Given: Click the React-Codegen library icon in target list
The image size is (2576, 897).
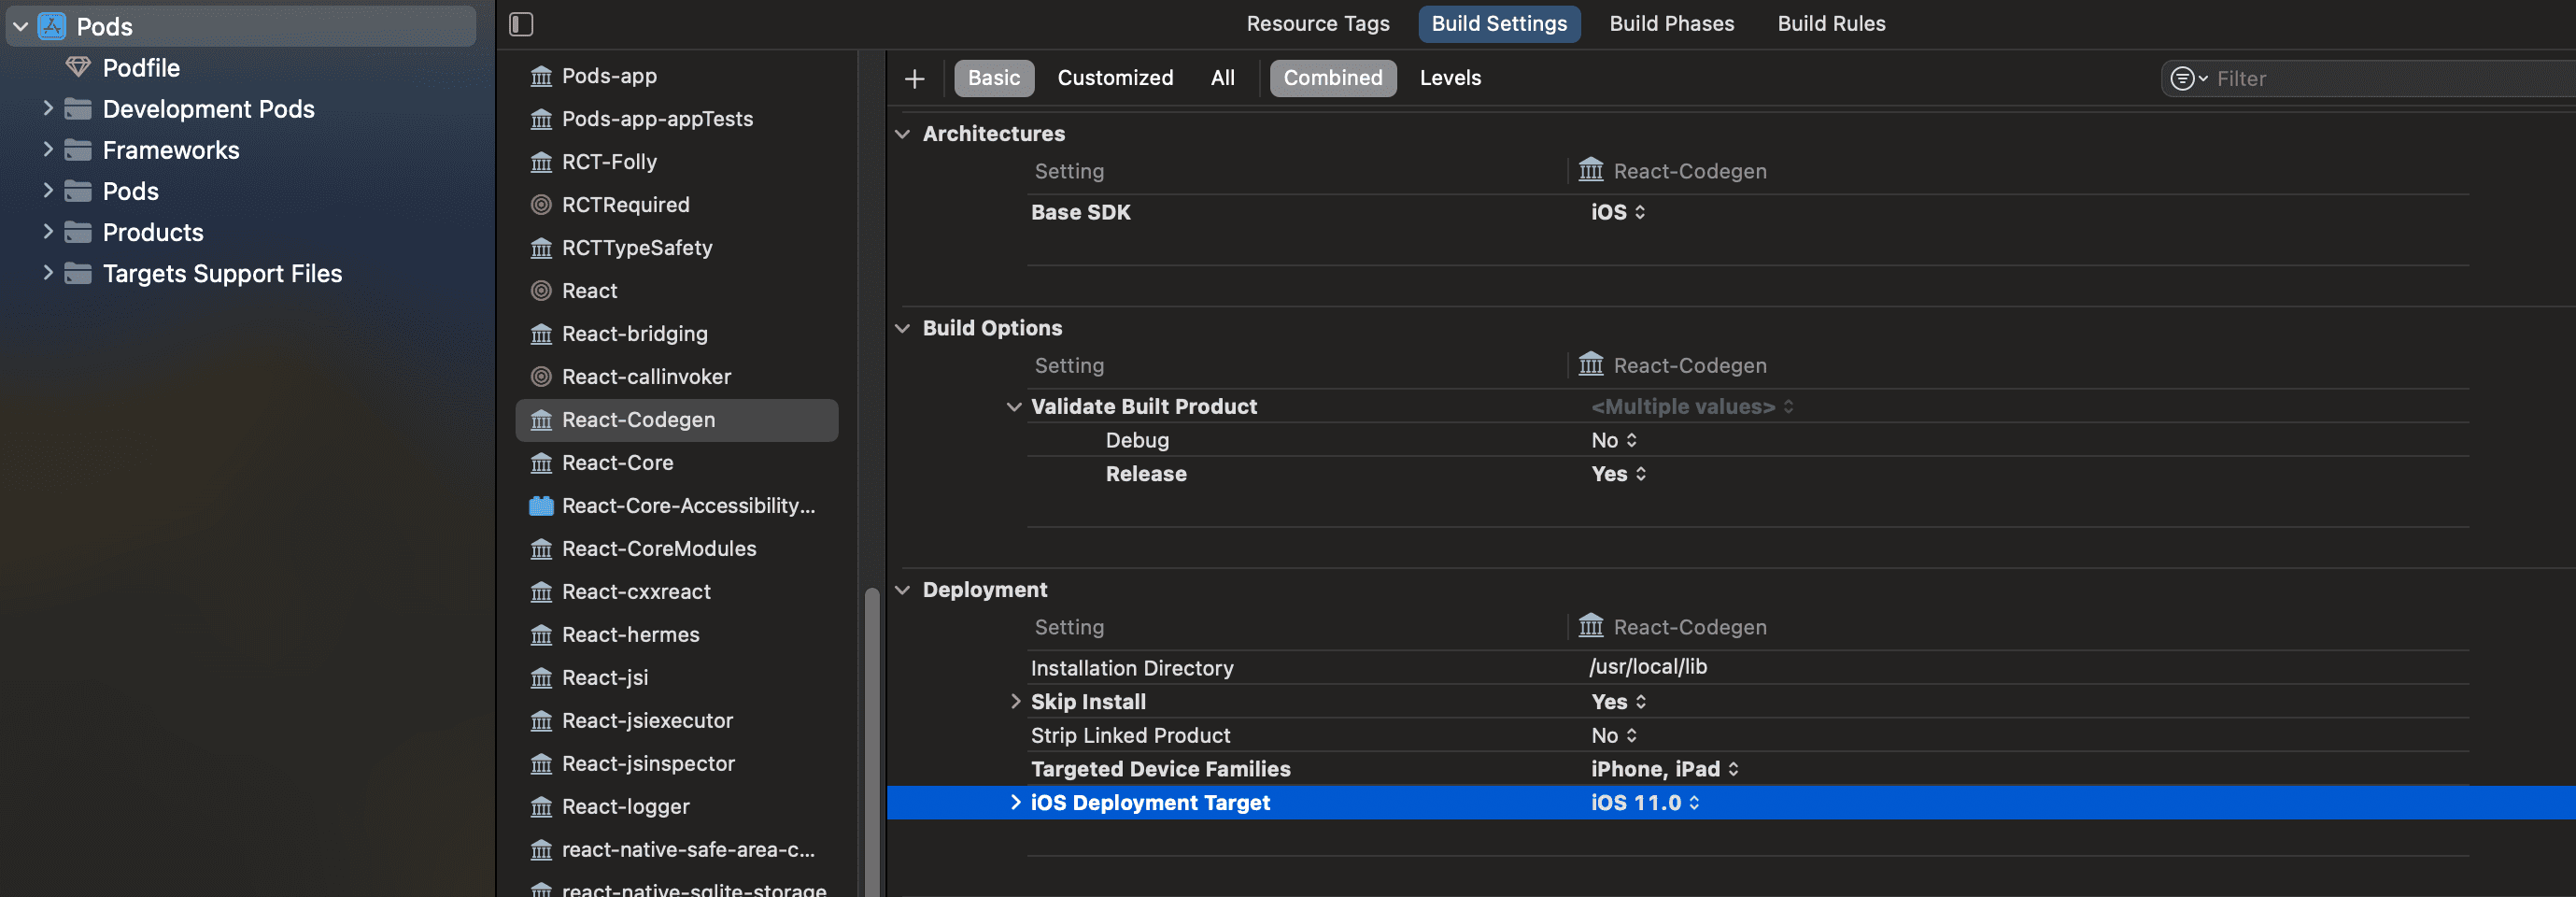Looking at the screenshot, I should pos(541,420).
